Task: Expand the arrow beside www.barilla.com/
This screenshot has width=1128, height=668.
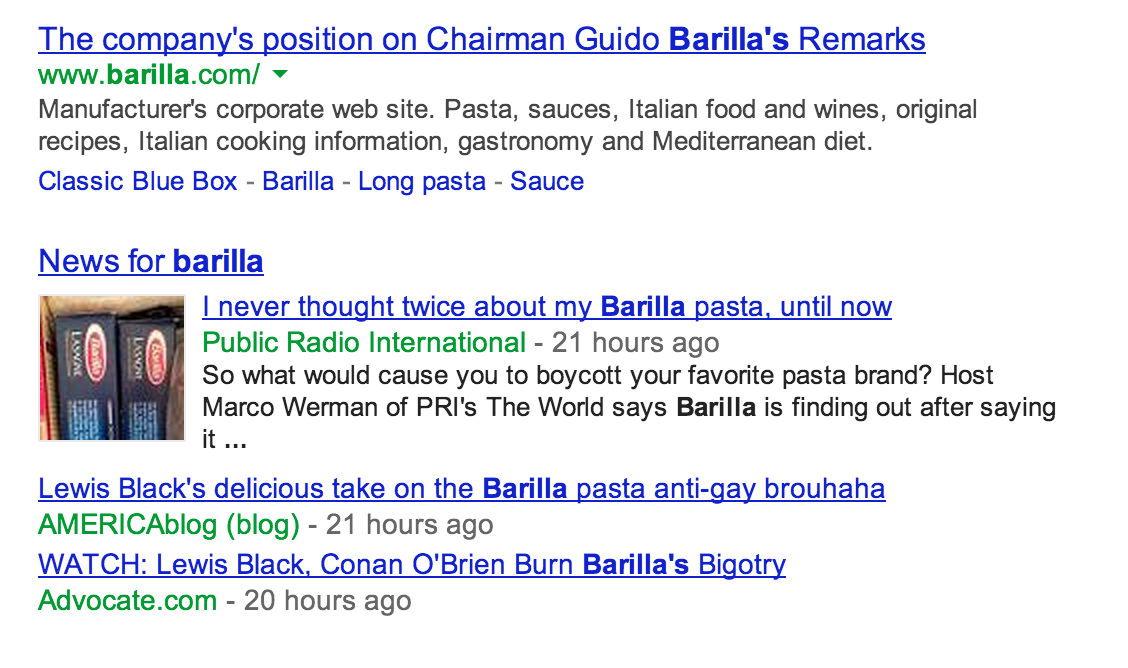Action: coord(281,74)
